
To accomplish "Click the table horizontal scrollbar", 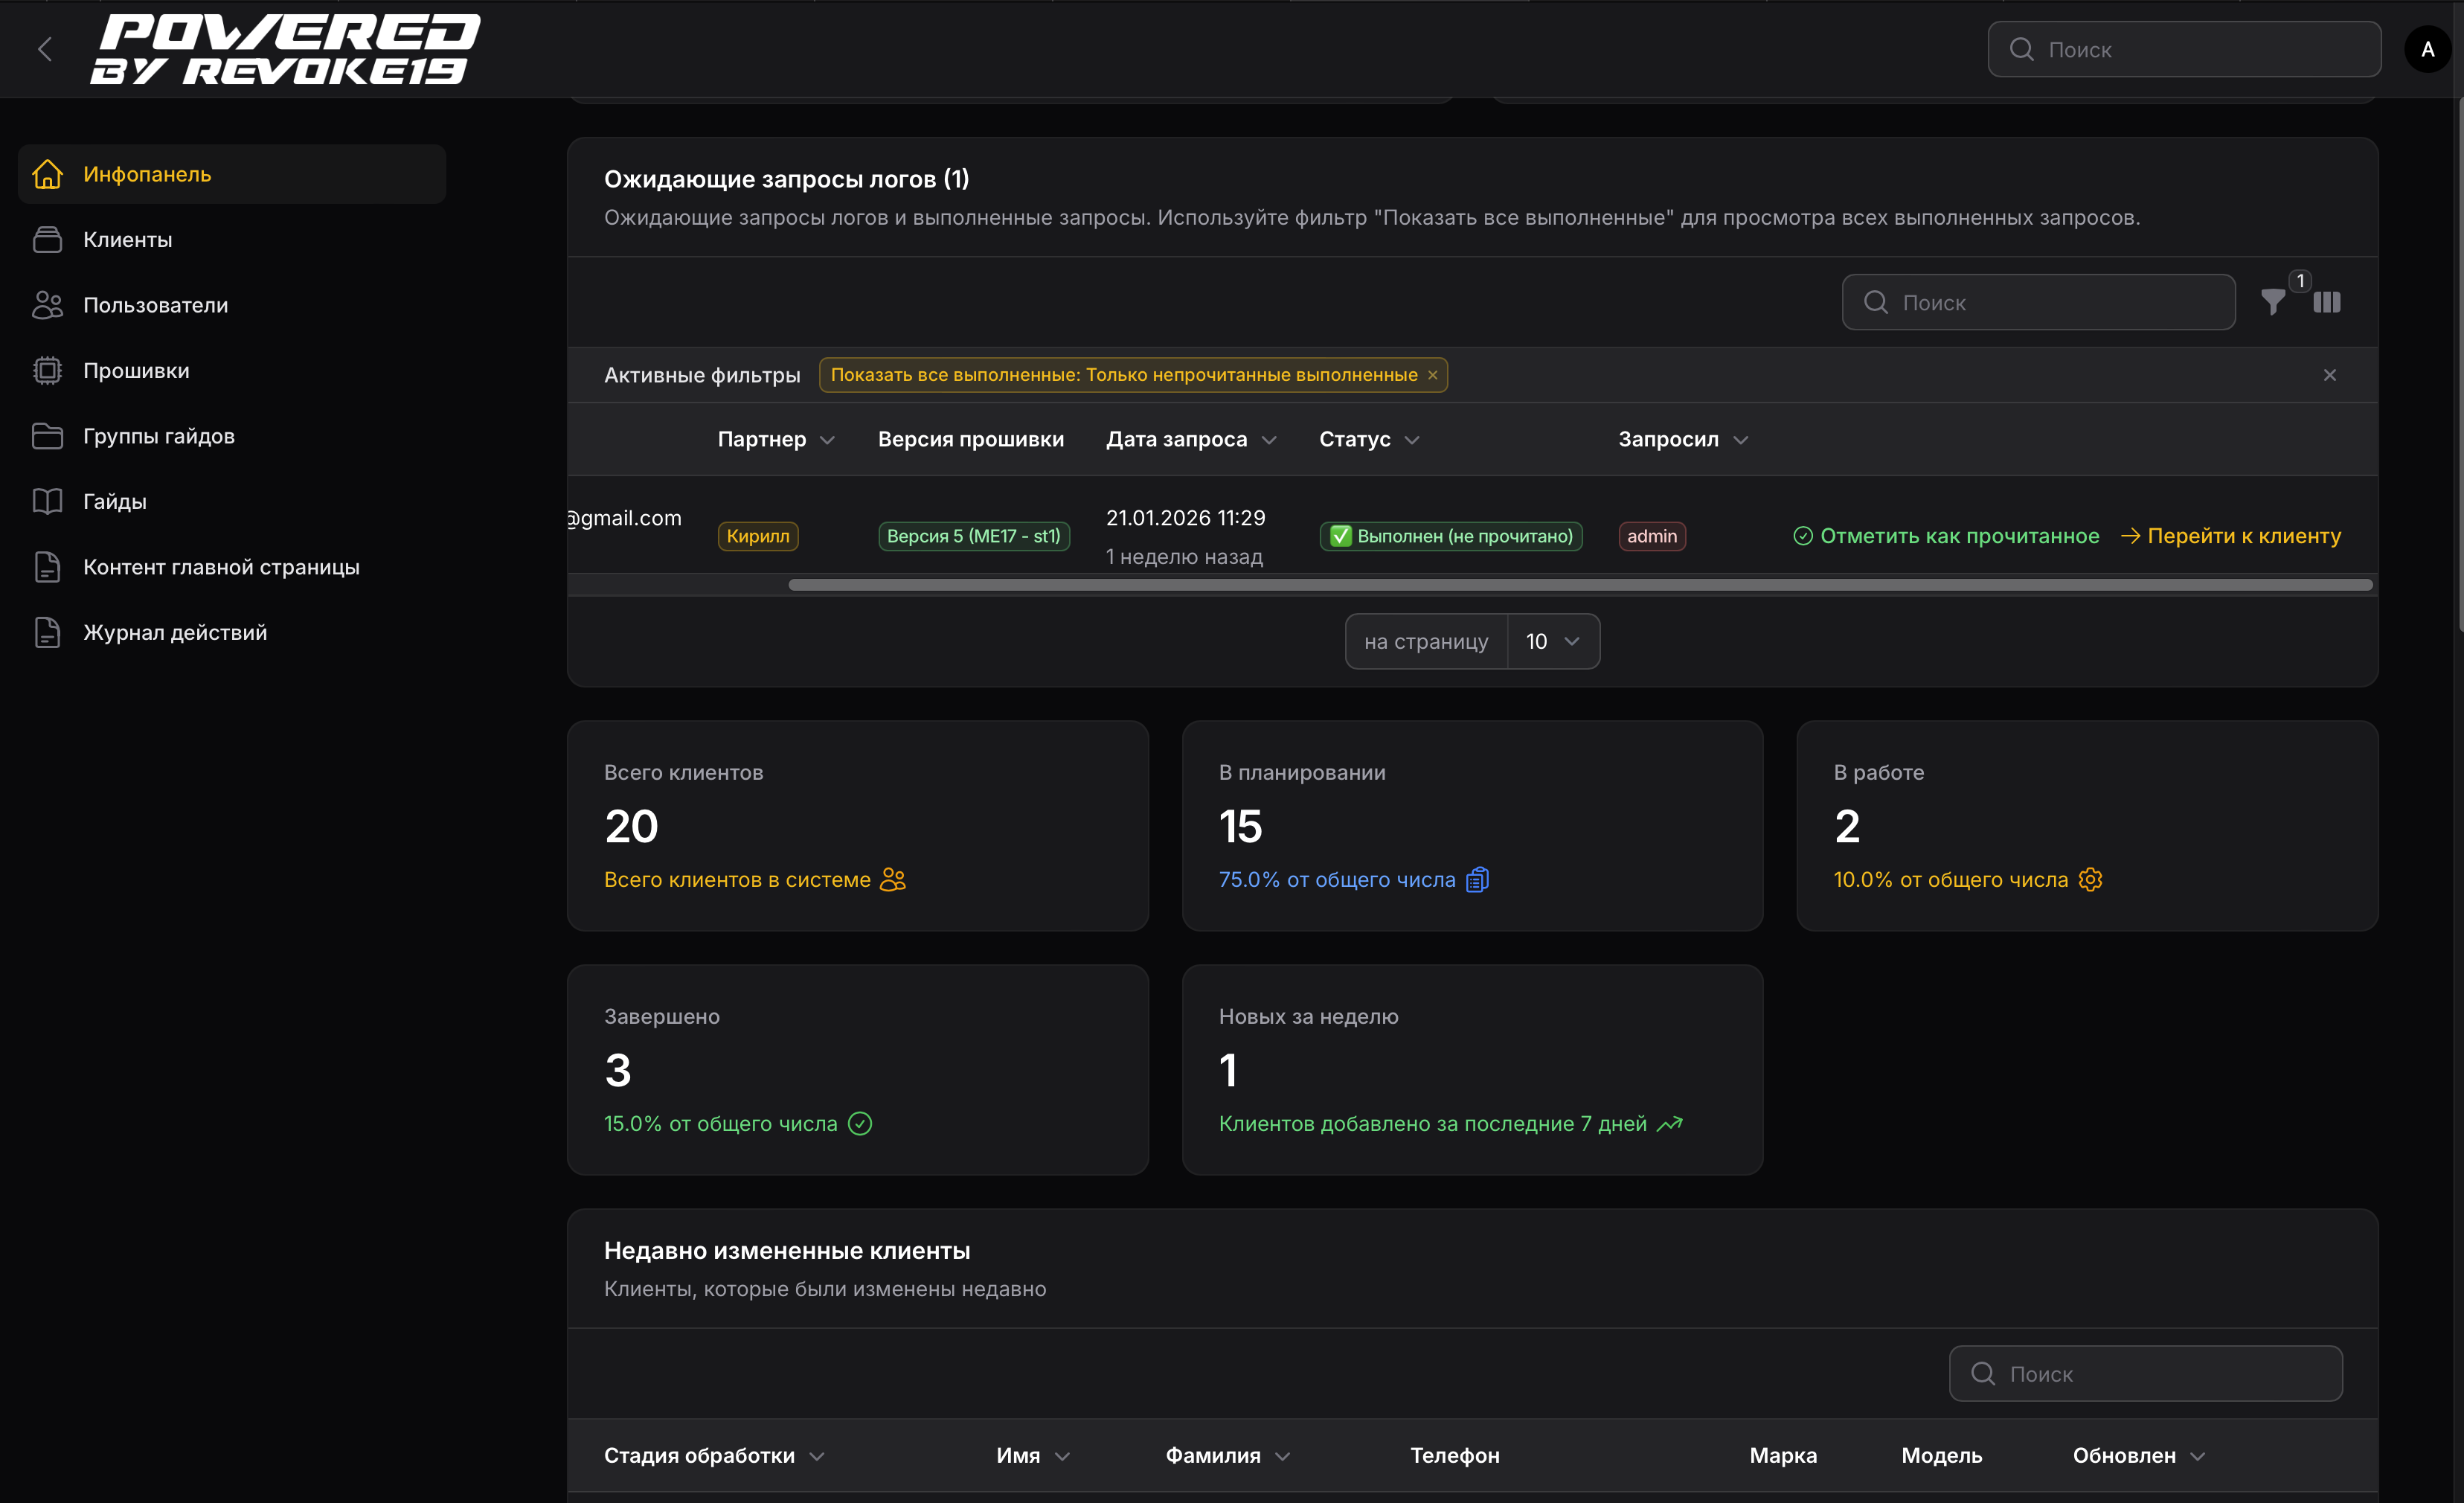I will pos(1580,585).
